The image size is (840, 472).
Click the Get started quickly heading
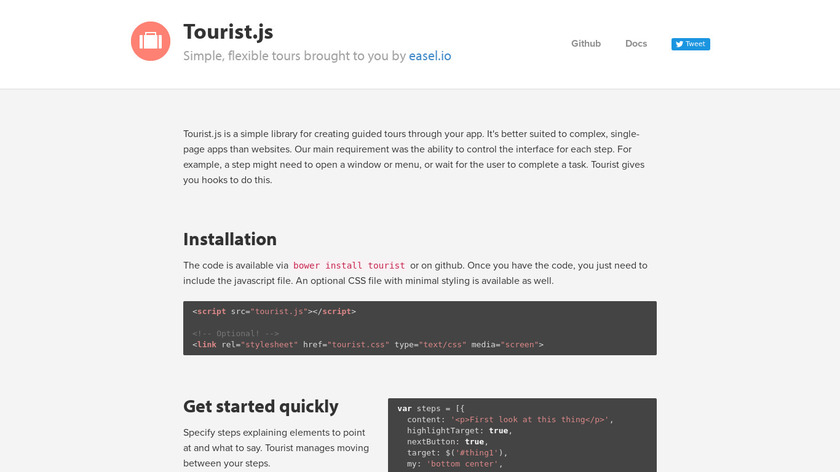point(261,406)
